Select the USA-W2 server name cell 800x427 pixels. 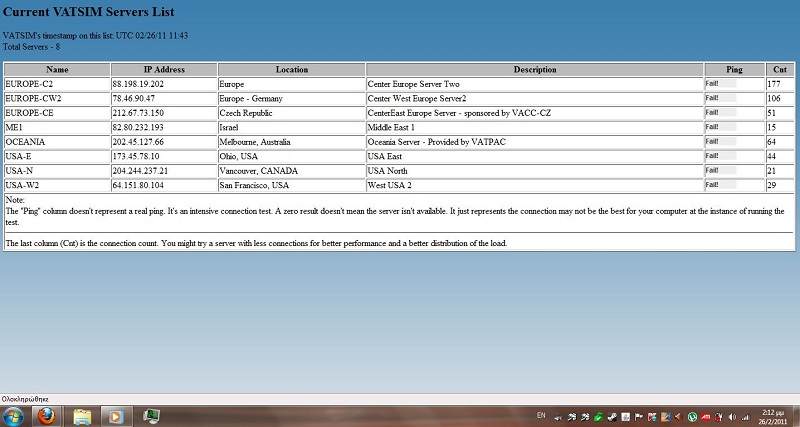click(57, 185)
